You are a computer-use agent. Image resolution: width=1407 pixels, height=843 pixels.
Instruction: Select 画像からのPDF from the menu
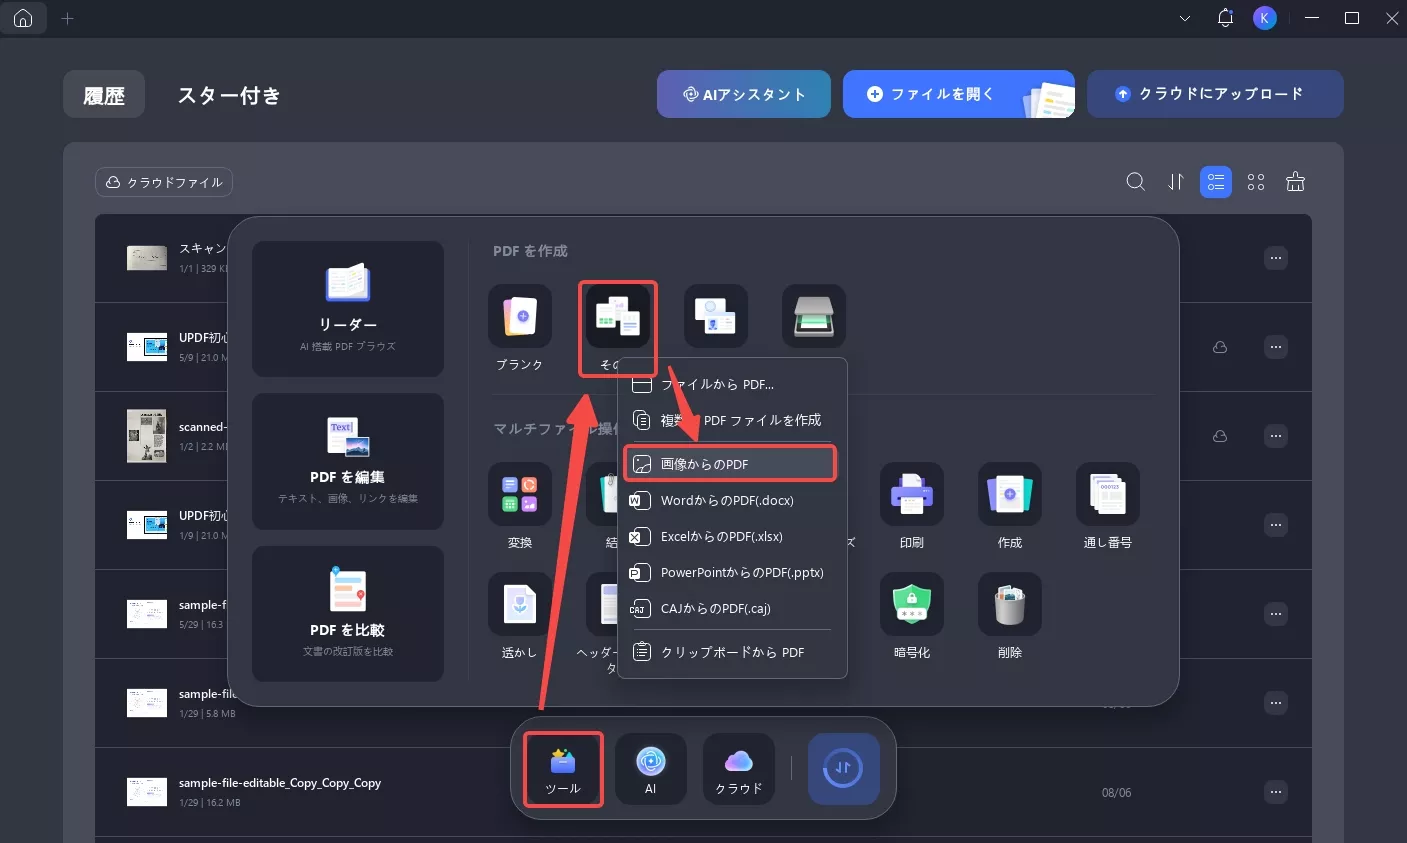[731, 463]
